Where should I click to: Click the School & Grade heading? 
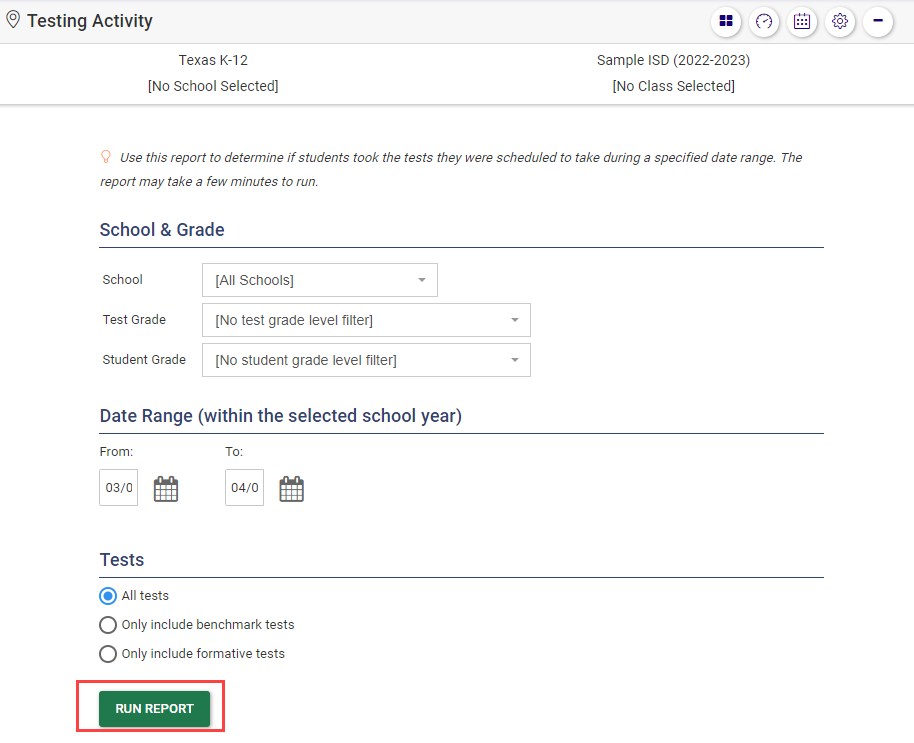pyautogui.click(x=162, y=230)
